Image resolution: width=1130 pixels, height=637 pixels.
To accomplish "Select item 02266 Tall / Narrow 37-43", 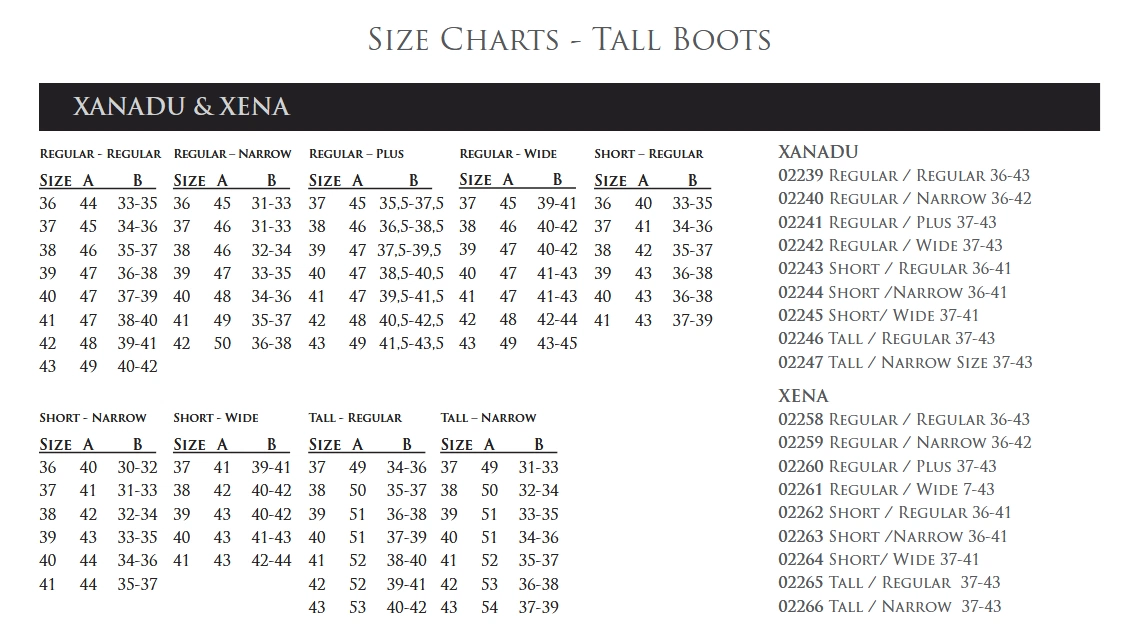I will point(890,606).
